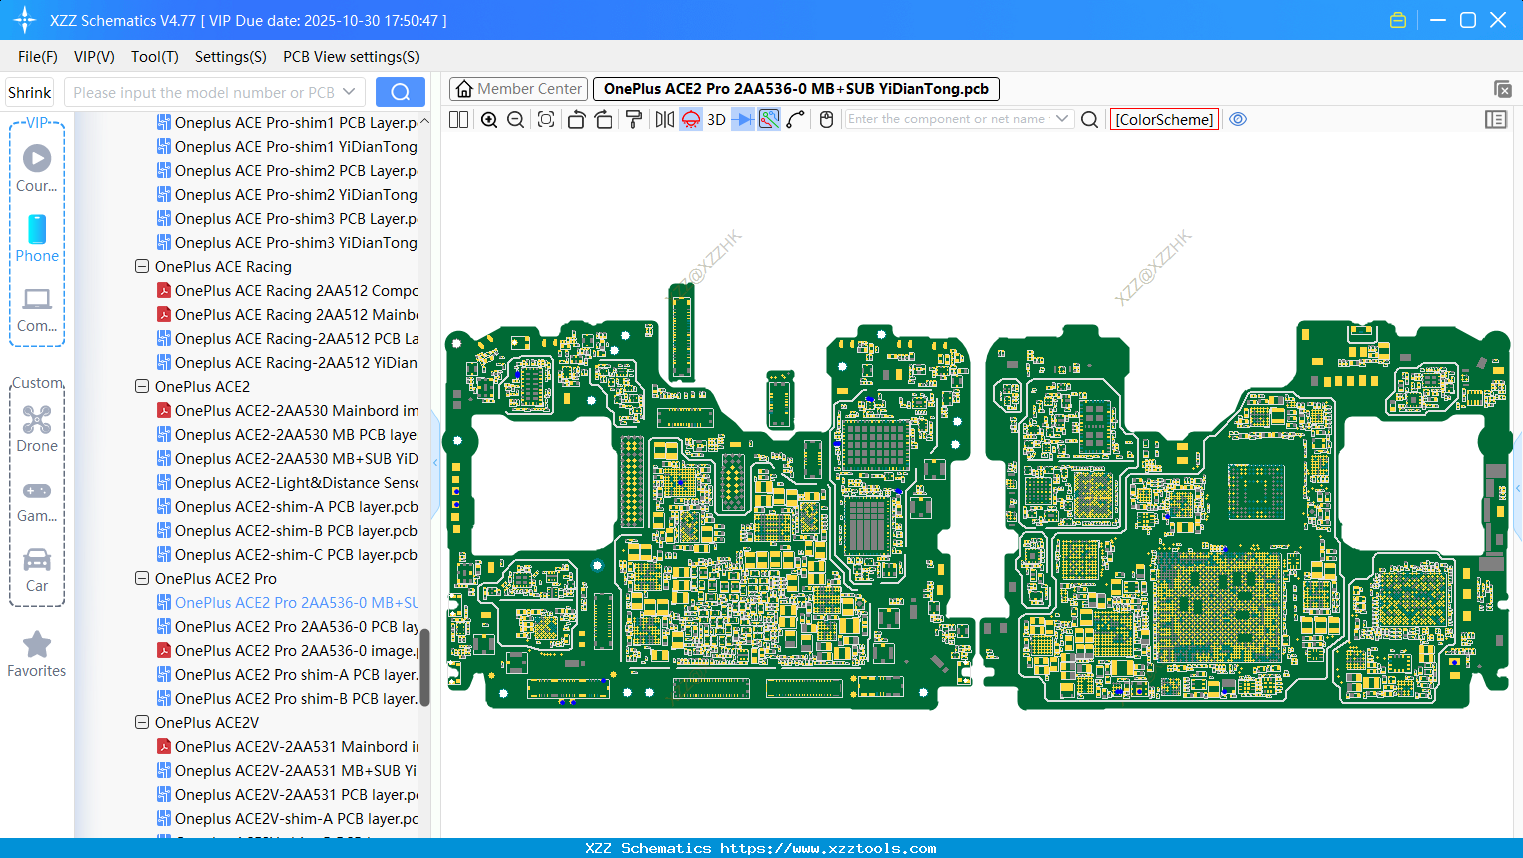Open Oneplus ACE Pro-shim3 PCB Layer file
Viewport: 1523px width, 858px height.
[x=288, y=219]
